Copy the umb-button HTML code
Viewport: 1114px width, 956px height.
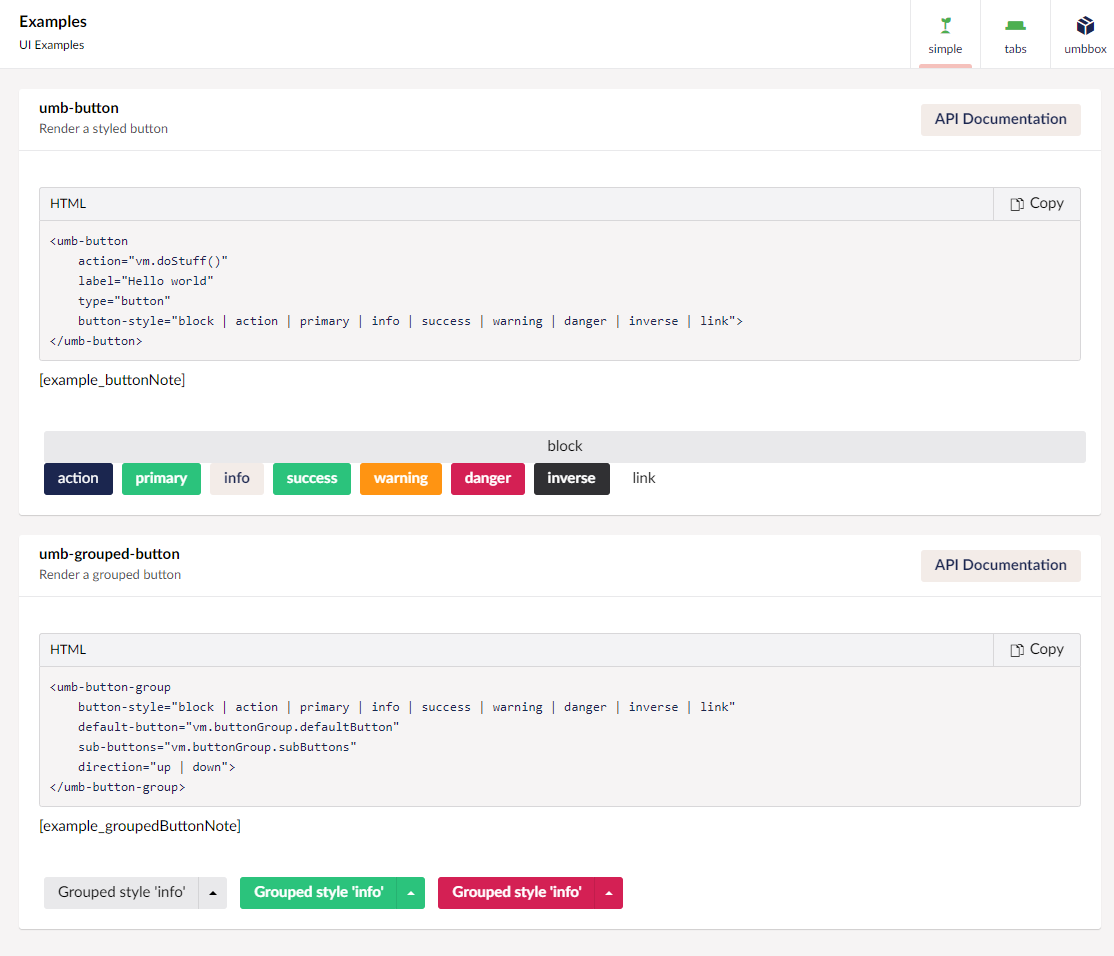click(x=1037, y=204)
